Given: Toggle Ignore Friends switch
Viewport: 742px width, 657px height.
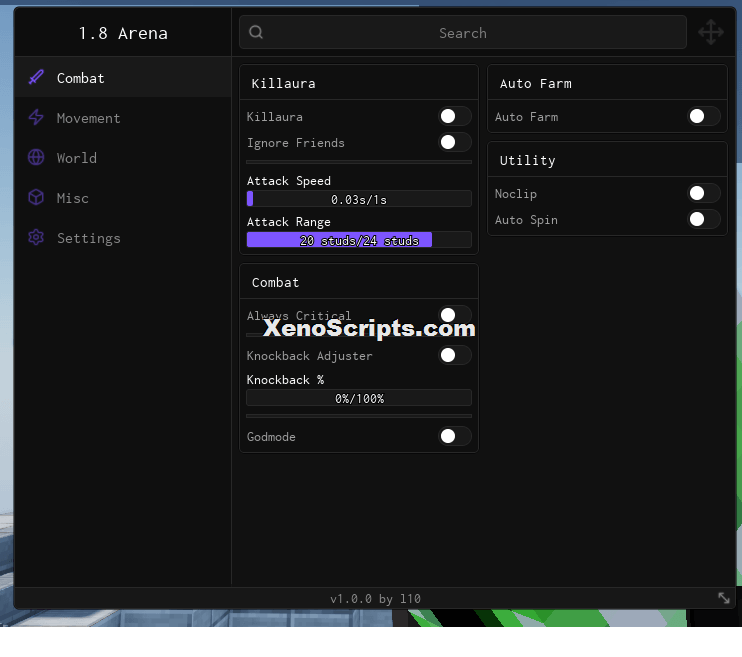Looking at the screenshot, I should click(454, 142).
